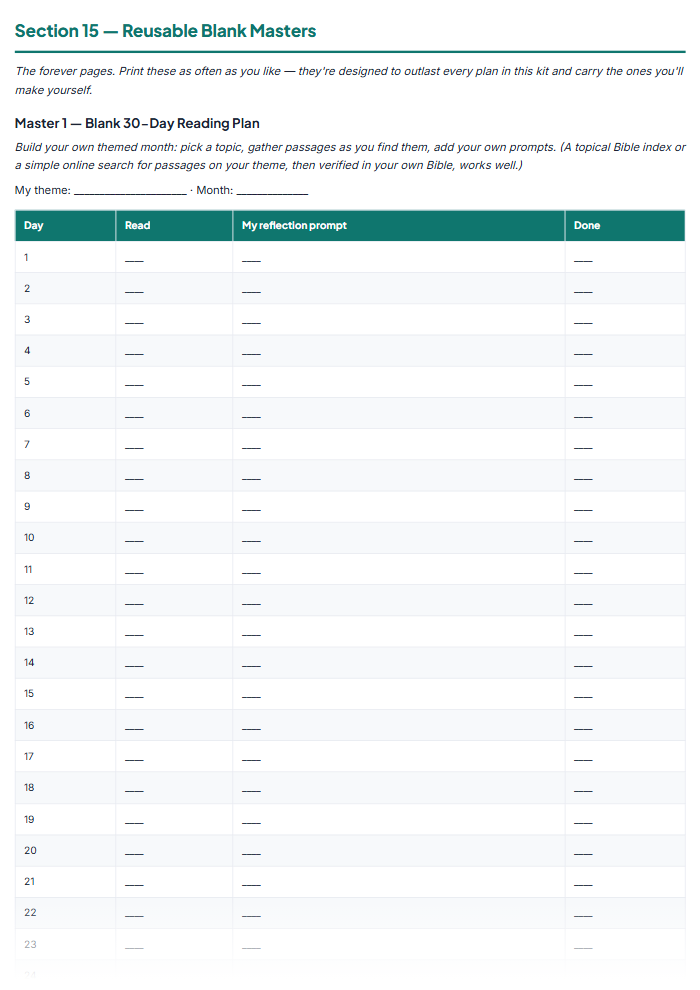700x990 pixels.
Task: Click reflection prompt blank for day 15
Action: (x=251, y=696)
